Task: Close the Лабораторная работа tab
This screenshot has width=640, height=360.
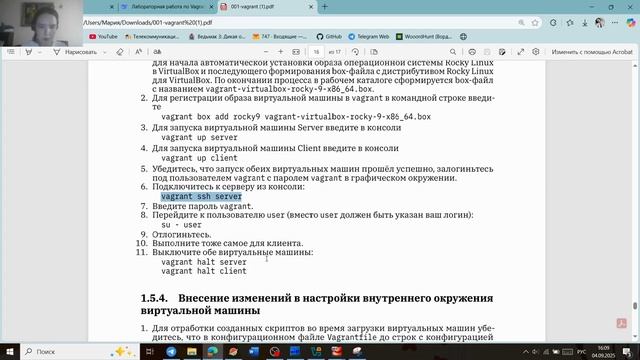Action: [211, 7]
